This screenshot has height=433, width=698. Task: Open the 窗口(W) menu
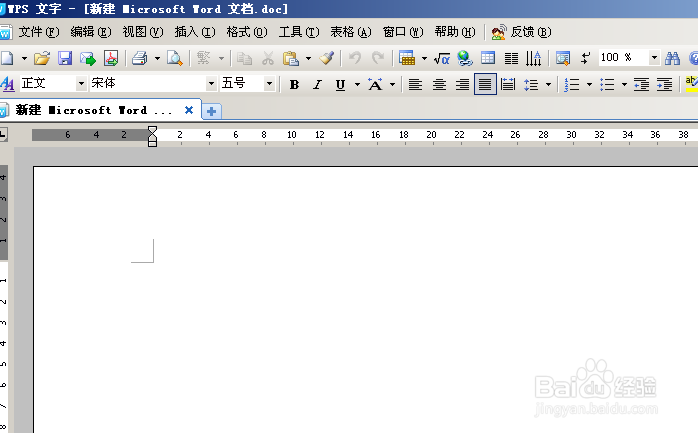[403, 32]
